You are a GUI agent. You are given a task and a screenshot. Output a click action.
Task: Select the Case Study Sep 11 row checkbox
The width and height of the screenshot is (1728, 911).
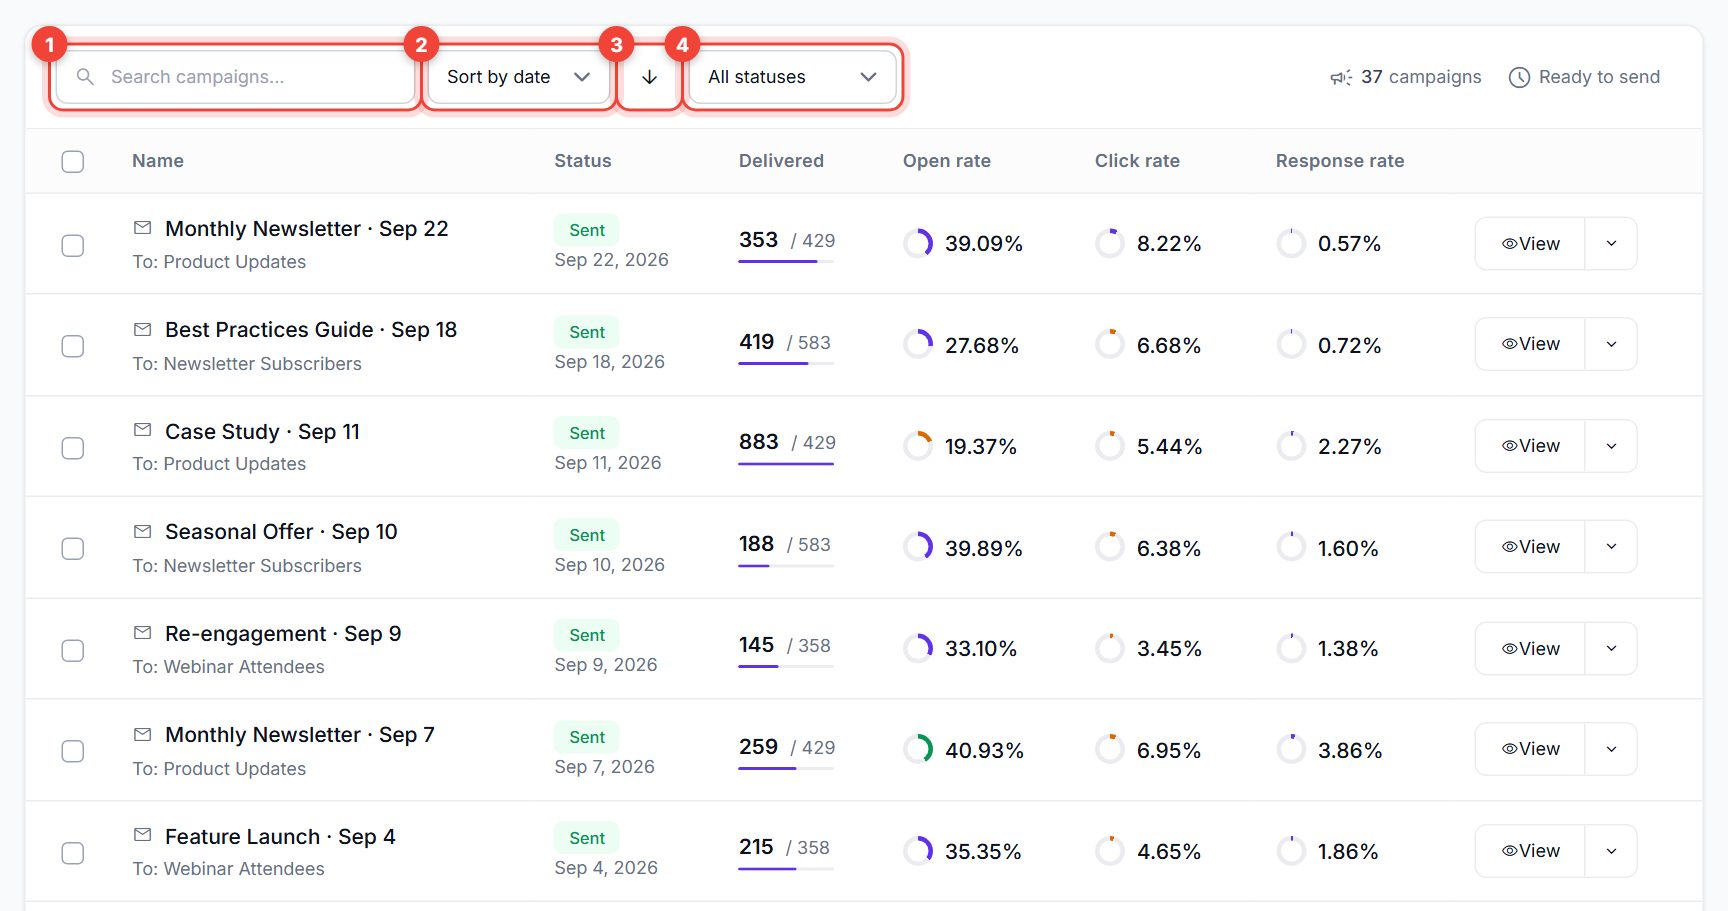point(73,448)
